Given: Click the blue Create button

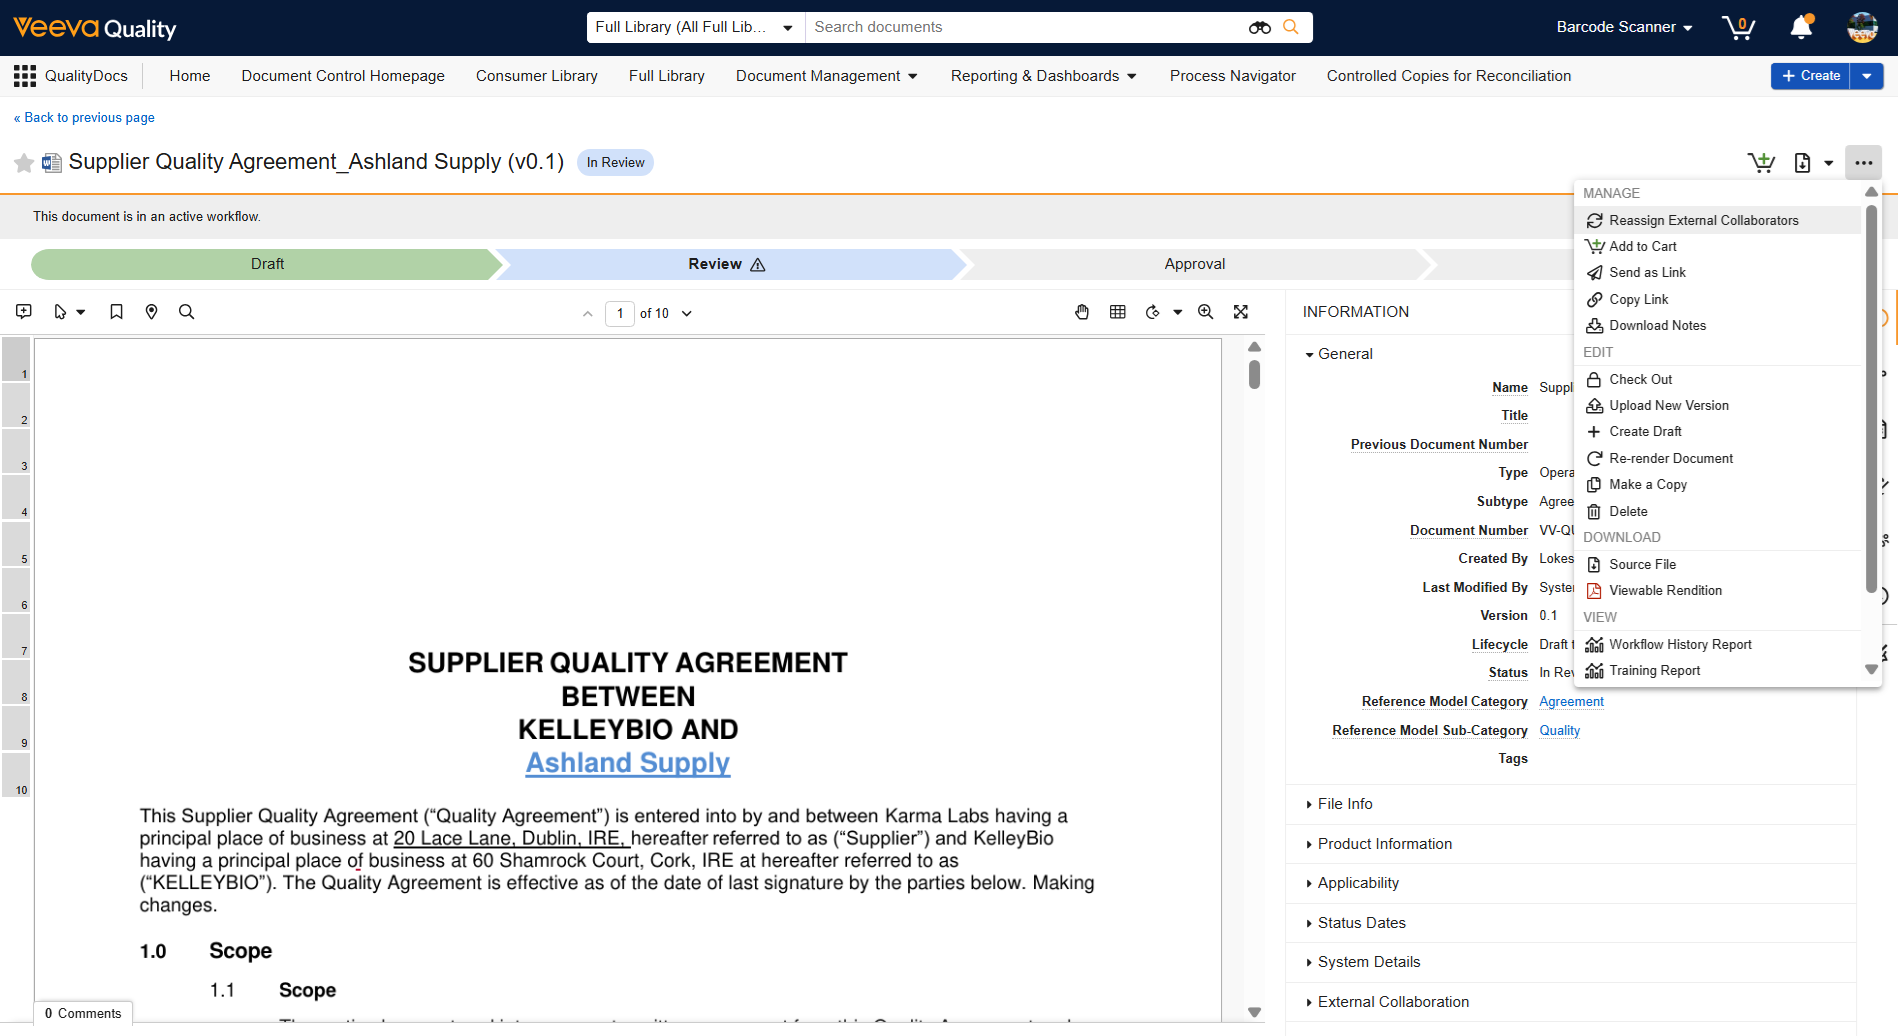Looking at the screenshot, I should coord(1811,76).
